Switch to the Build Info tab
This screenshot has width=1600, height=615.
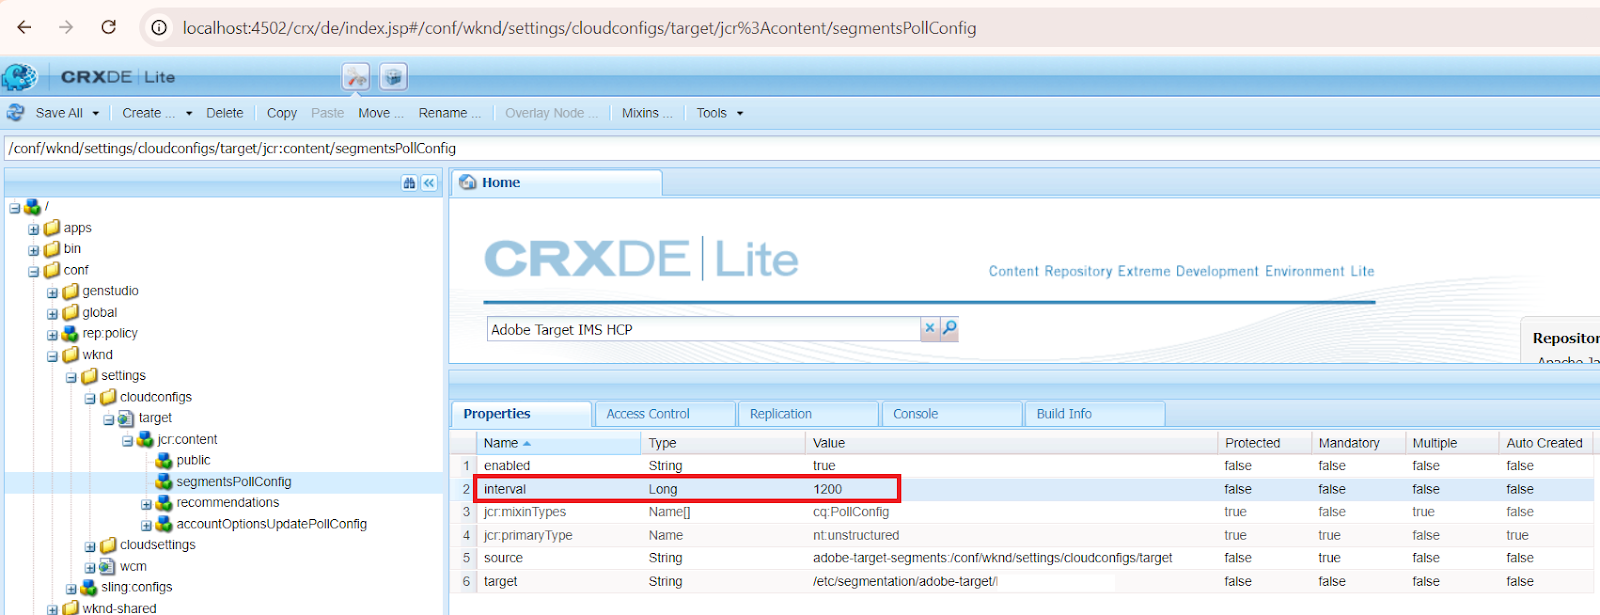[x=1095, y=414]
